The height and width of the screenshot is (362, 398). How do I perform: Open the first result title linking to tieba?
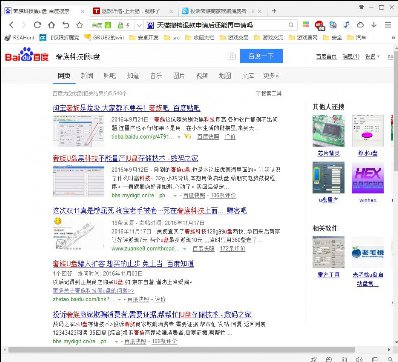pyautogui.click(x=126, y=108)
